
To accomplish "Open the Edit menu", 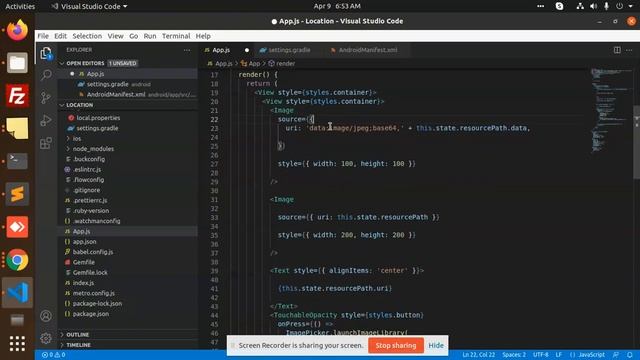I will 60,36.
